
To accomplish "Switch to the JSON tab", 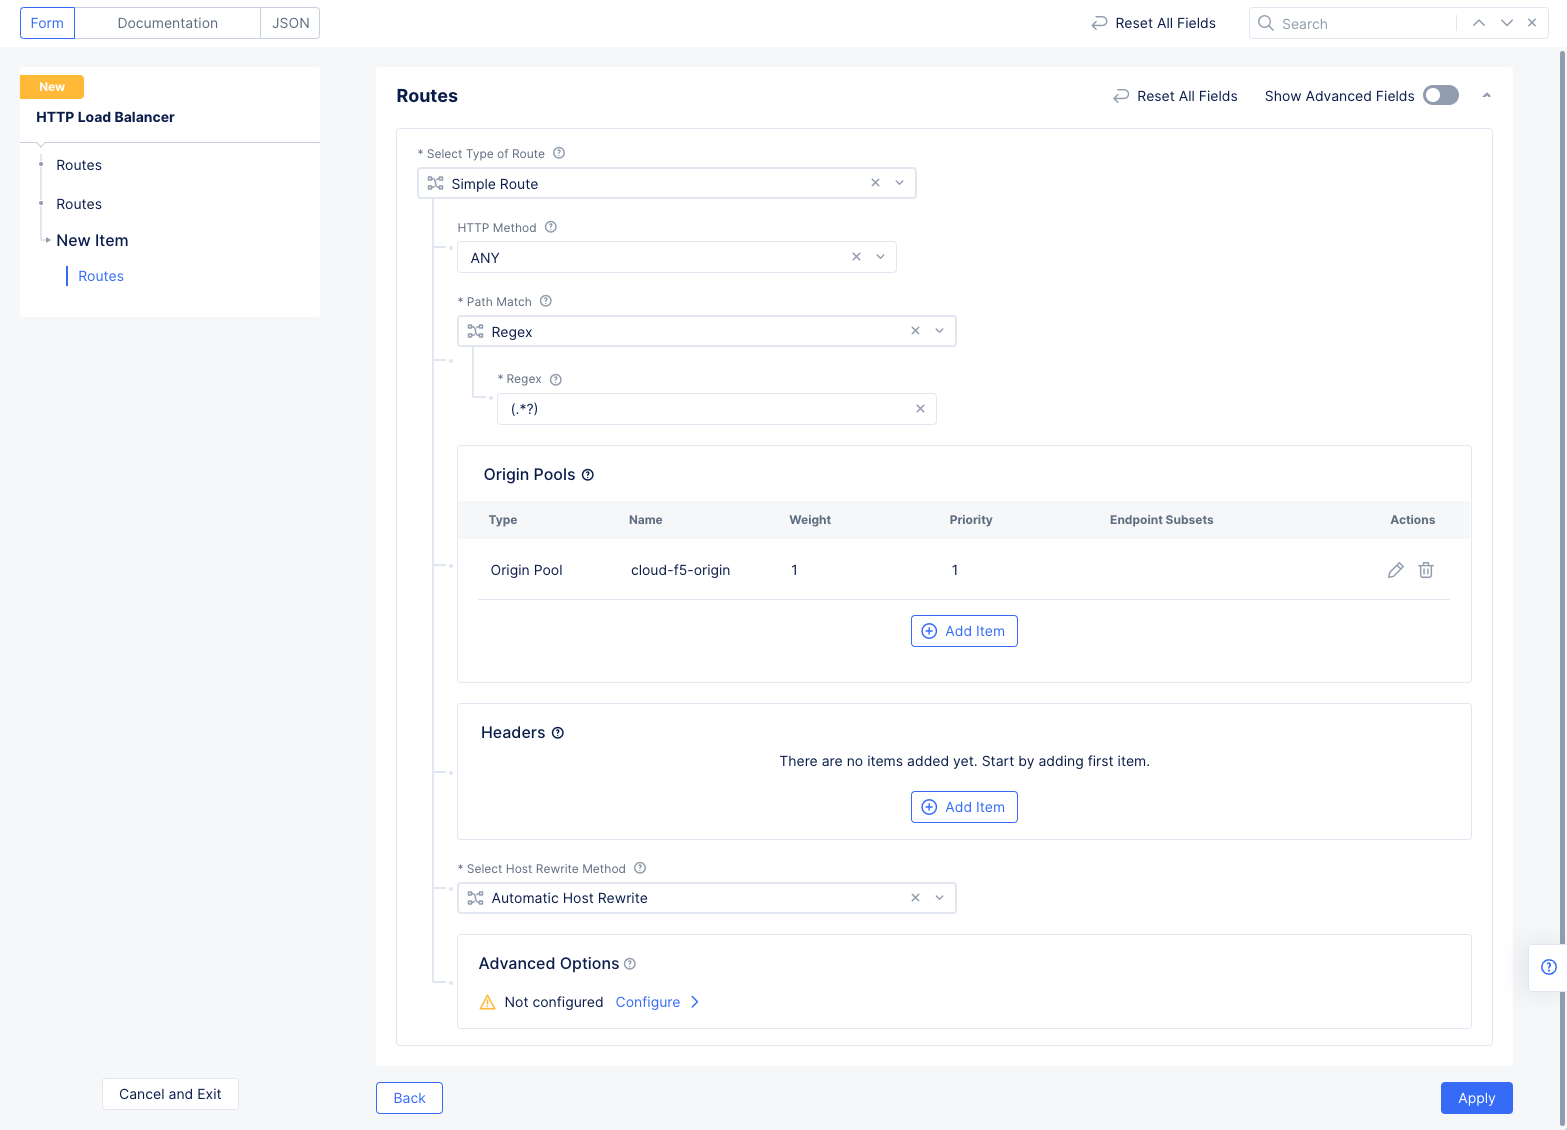I will [290, 23].
